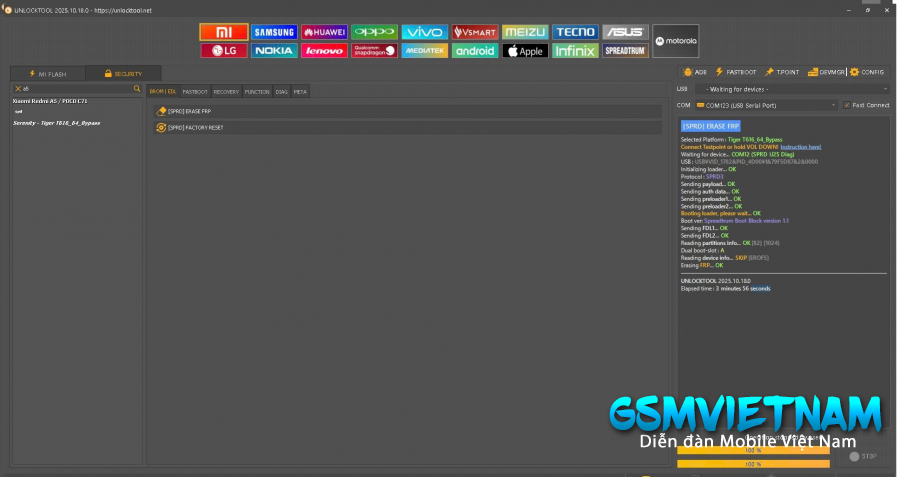Open the 'Instruction here!' link
Viewport: 900px width, 477px height.
click(799, 147)
